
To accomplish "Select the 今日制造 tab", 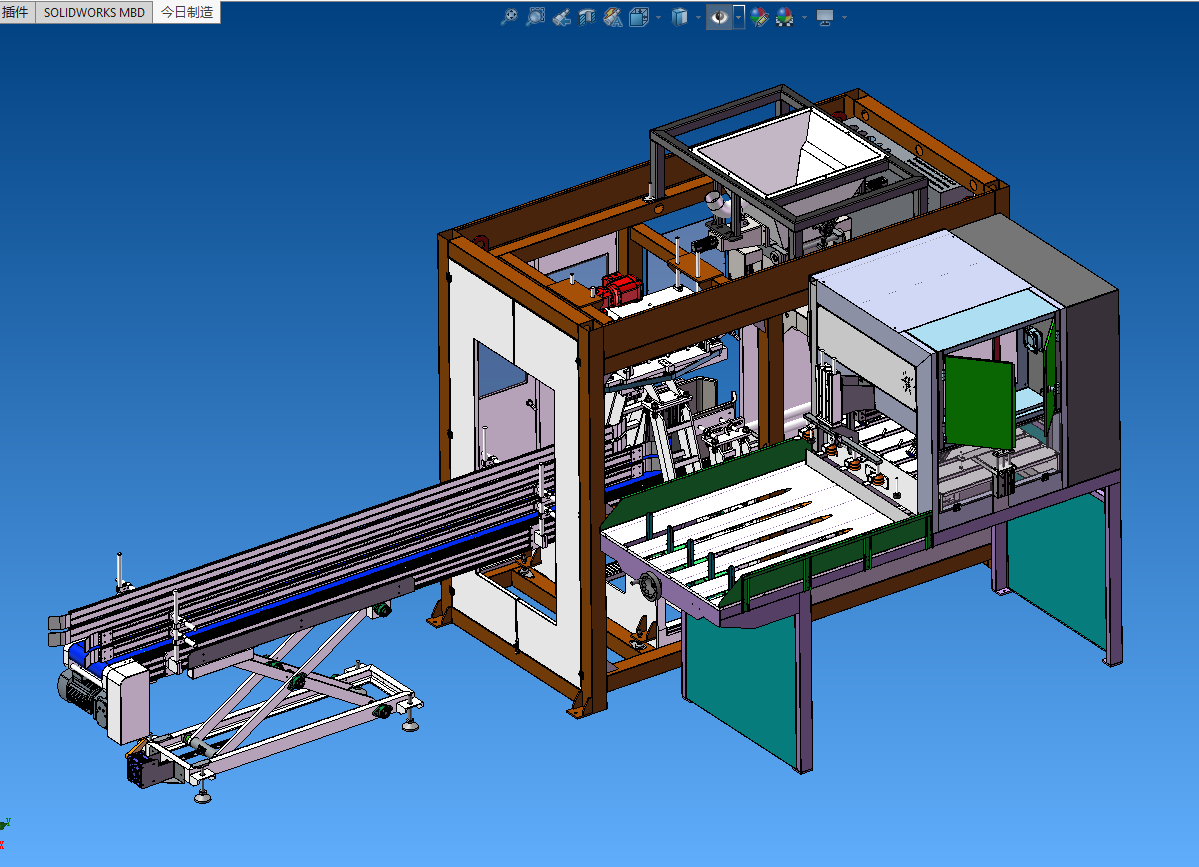I will (186, 12).
